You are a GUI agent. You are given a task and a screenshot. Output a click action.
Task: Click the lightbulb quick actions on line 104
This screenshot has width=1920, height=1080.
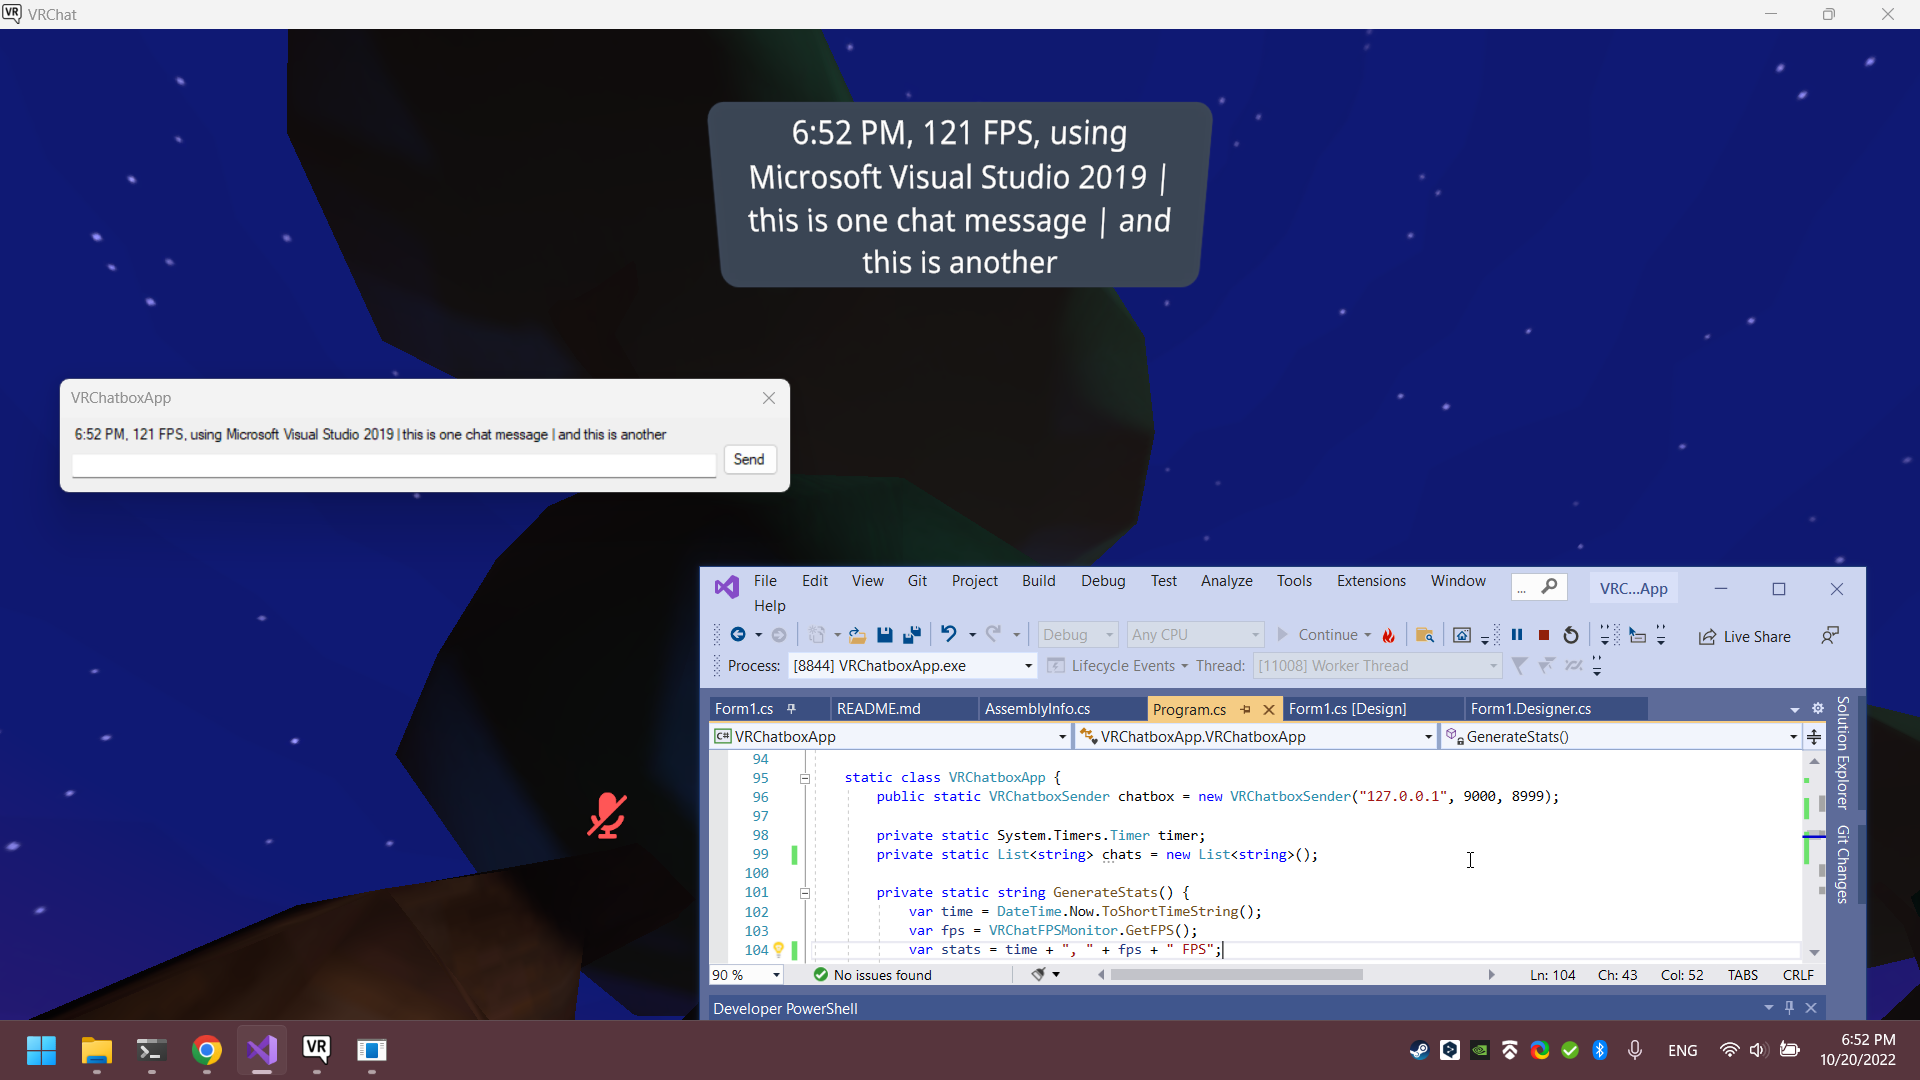tap(778, 950)
